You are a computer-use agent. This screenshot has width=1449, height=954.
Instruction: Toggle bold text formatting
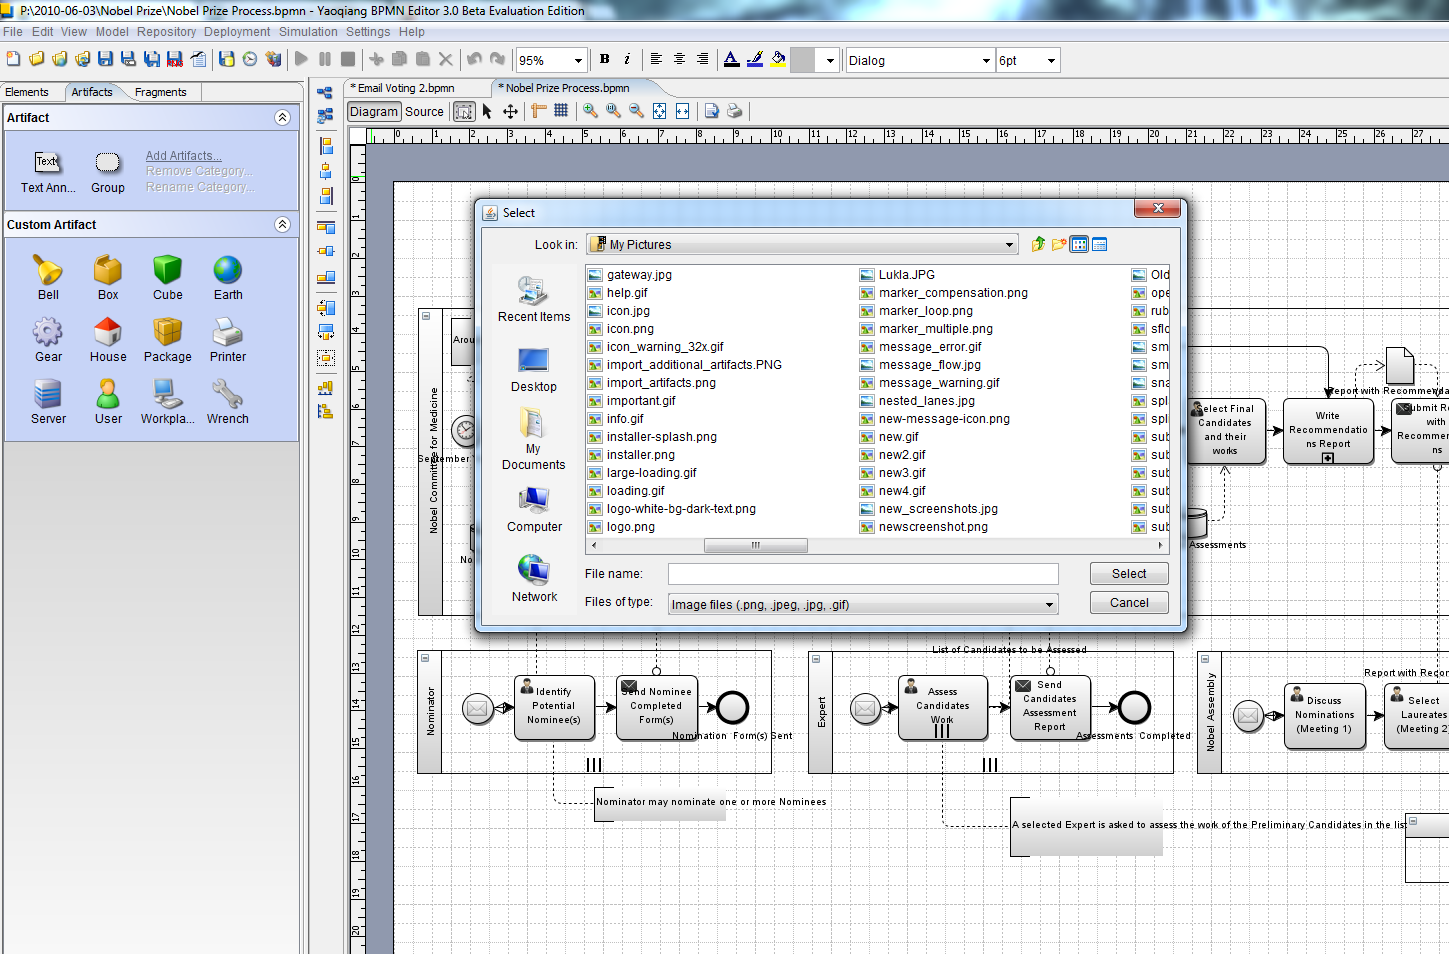click(604, 60)
